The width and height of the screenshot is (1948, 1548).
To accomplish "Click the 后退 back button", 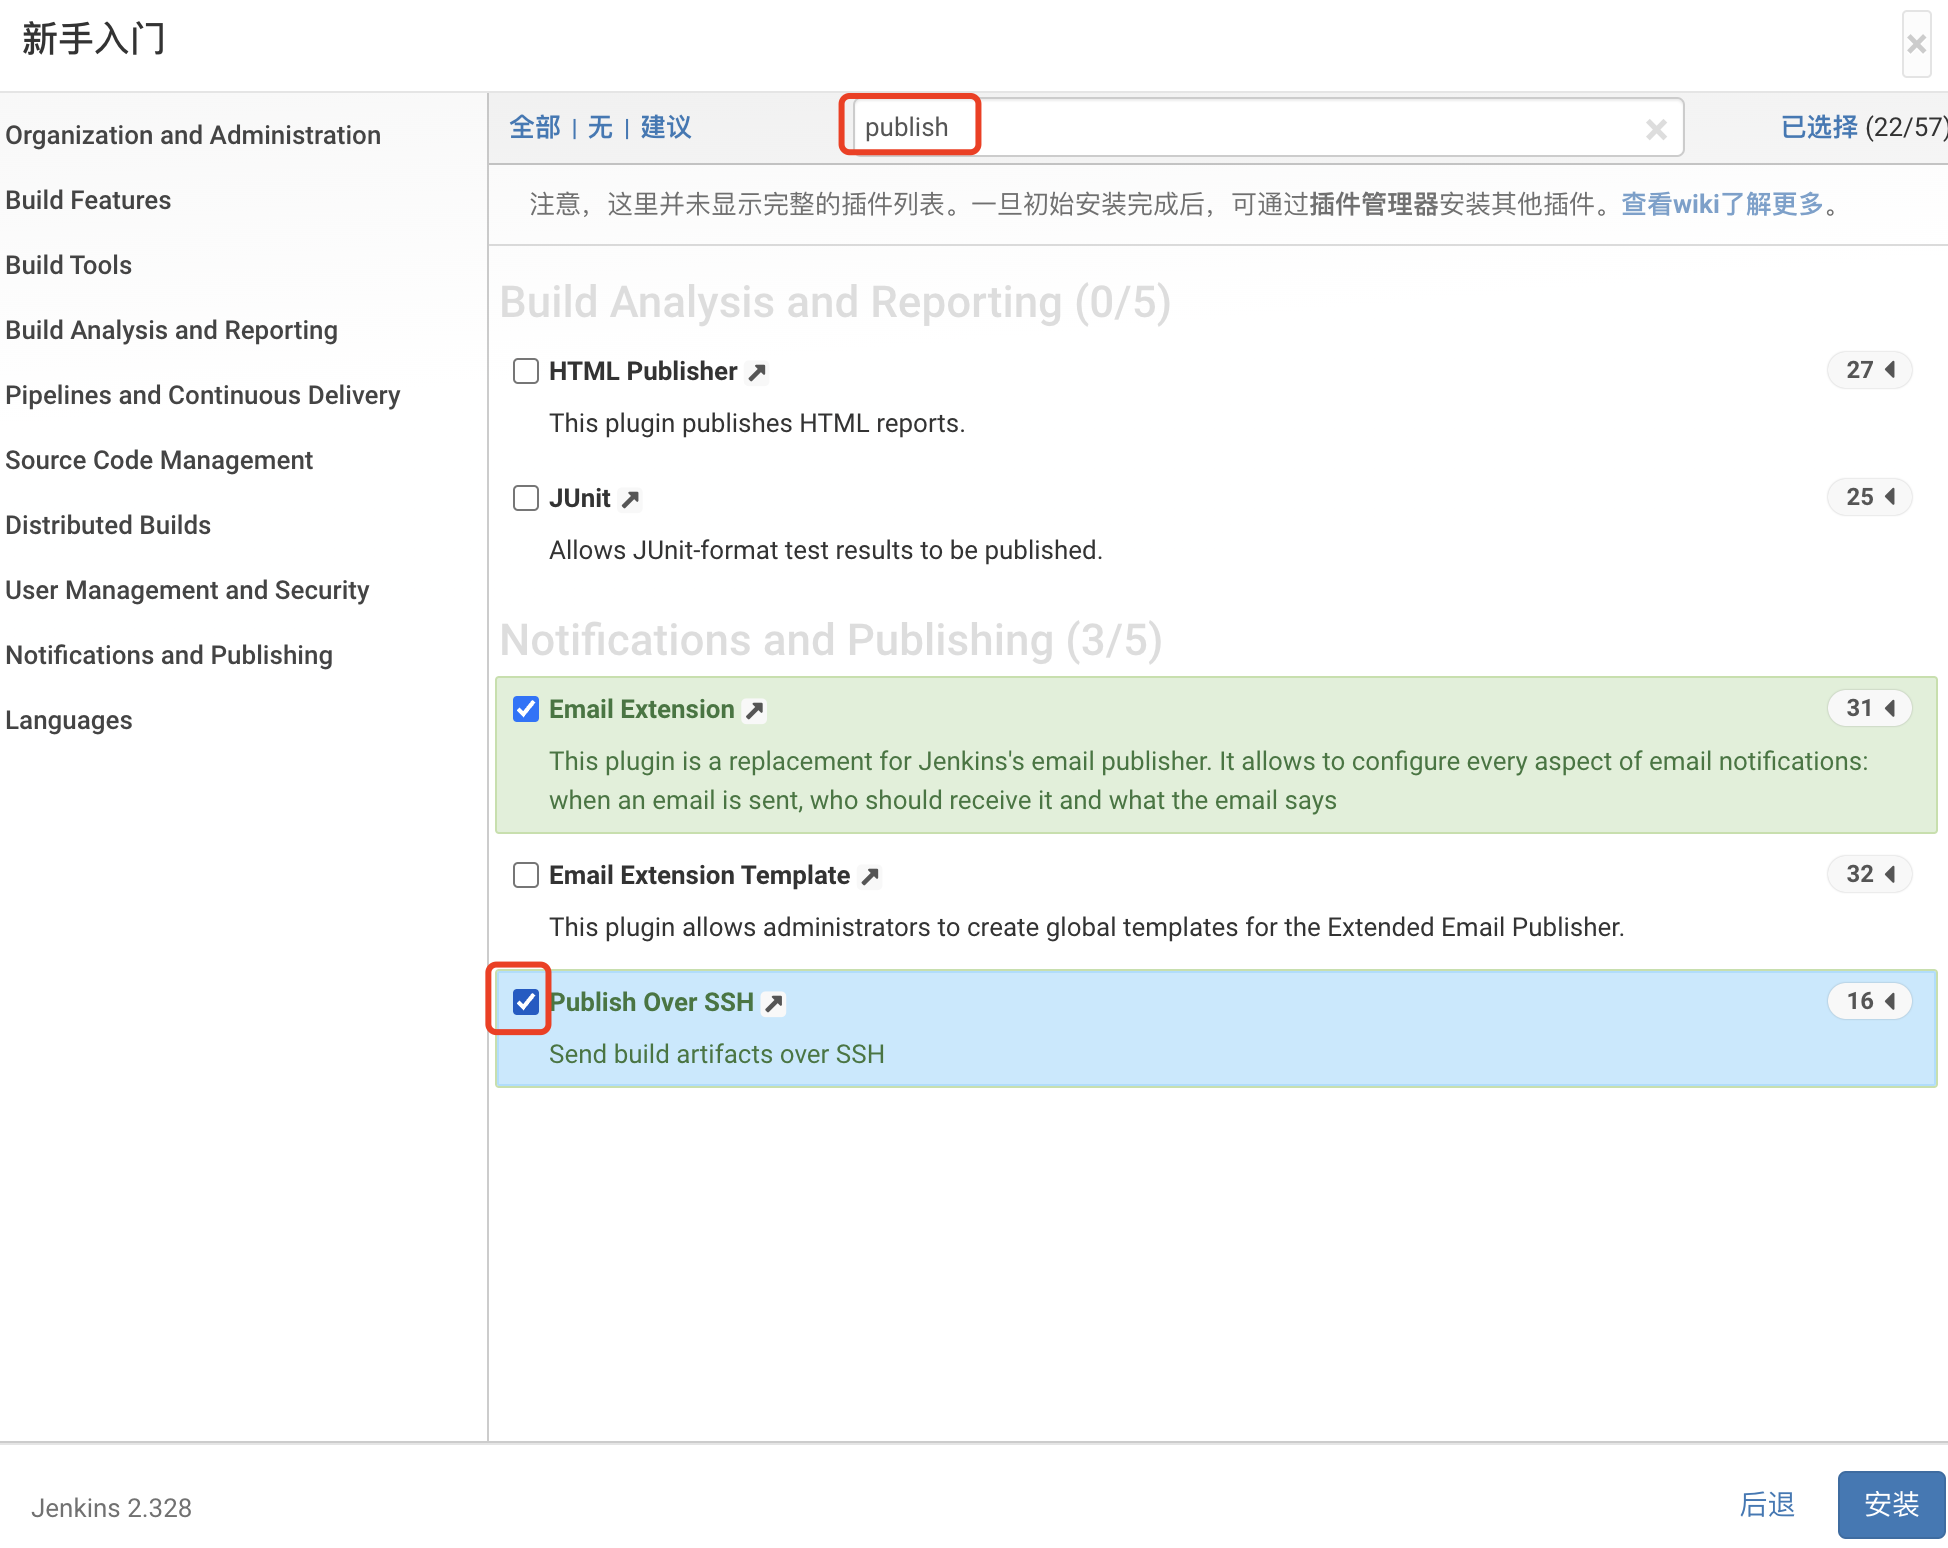I will click(1767, 1504).
